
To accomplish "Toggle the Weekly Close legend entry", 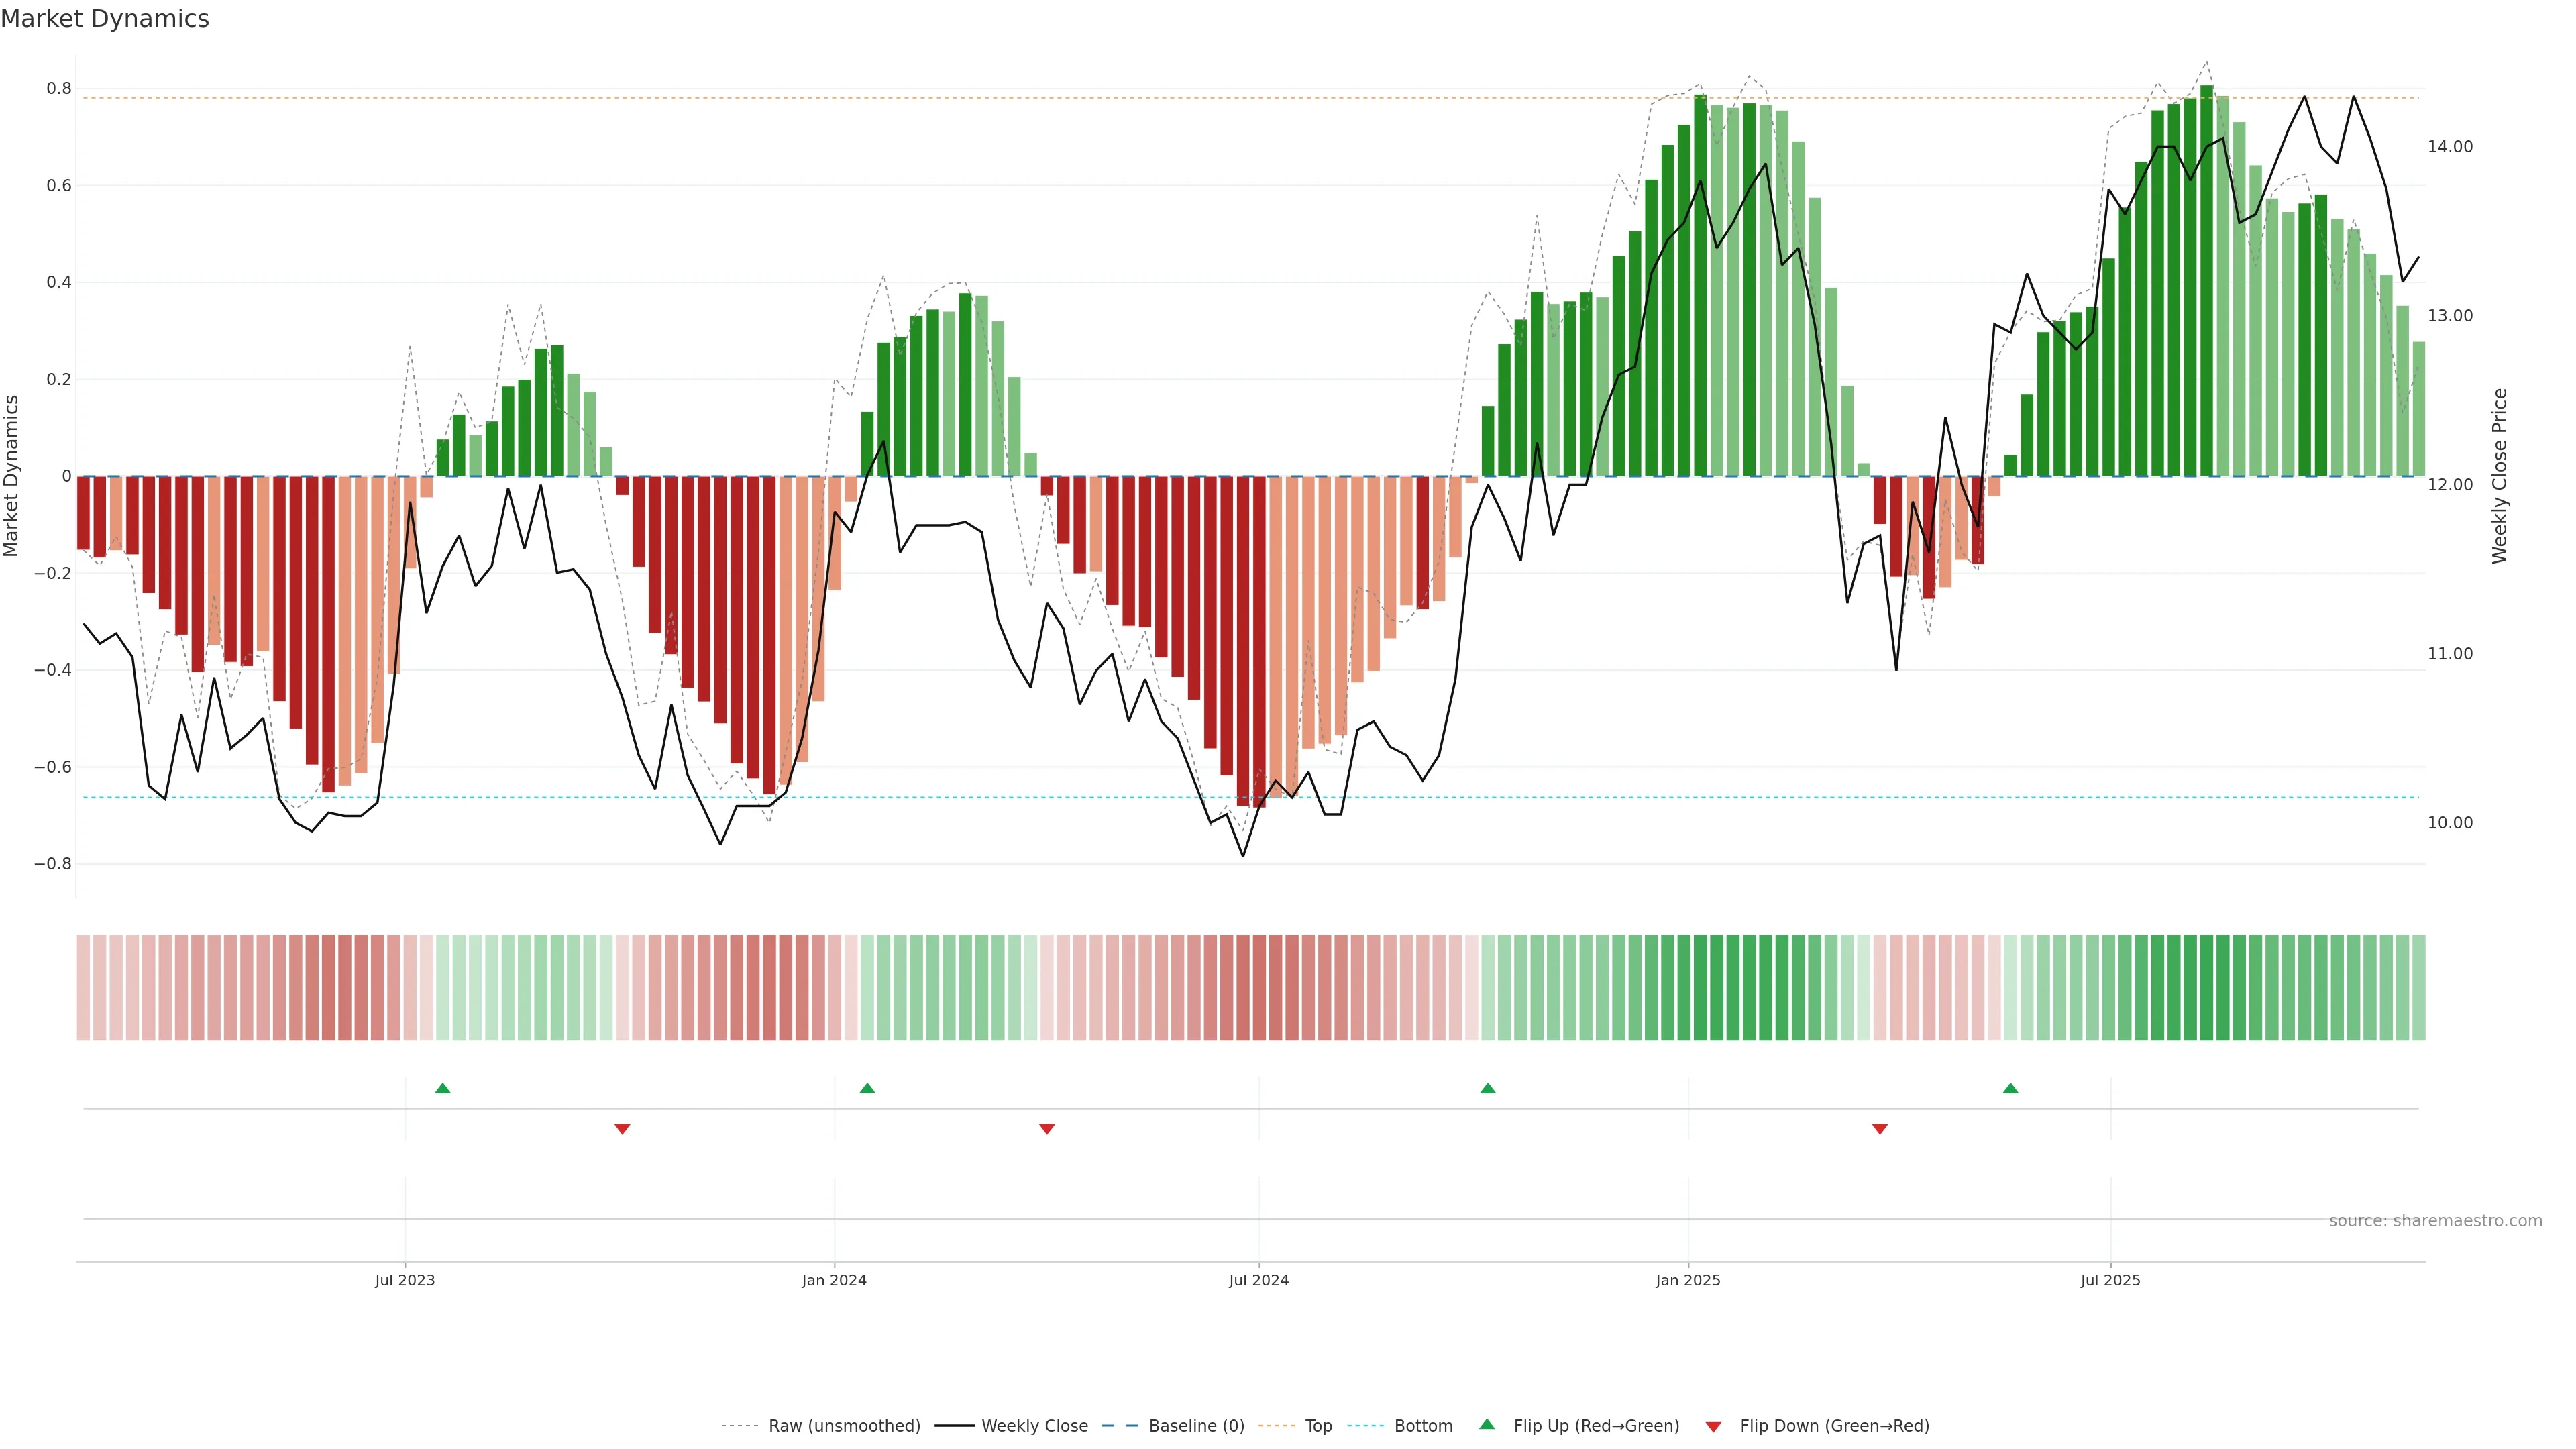I will [x=1034, y=1426].
